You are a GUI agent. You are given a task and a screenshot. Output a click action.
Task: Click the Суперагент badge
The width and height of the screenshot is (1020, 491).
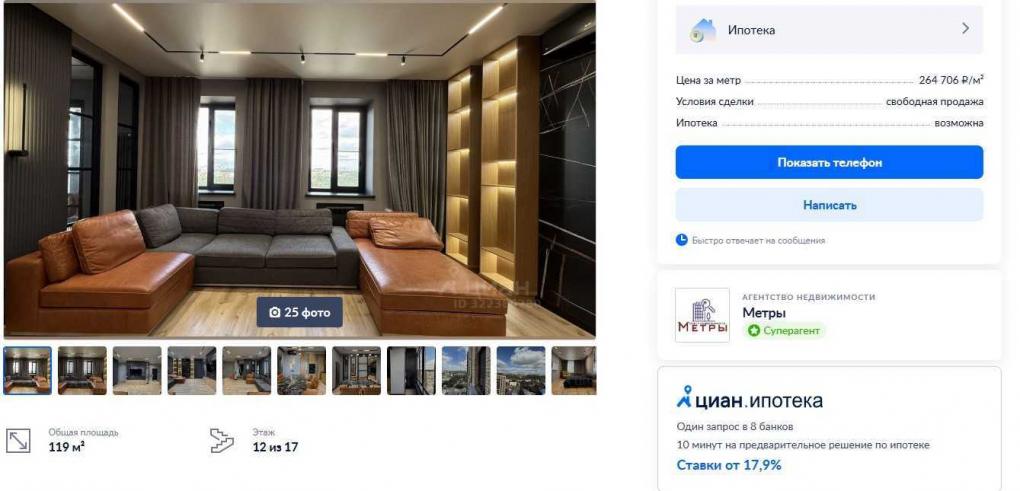click(784, 330)
